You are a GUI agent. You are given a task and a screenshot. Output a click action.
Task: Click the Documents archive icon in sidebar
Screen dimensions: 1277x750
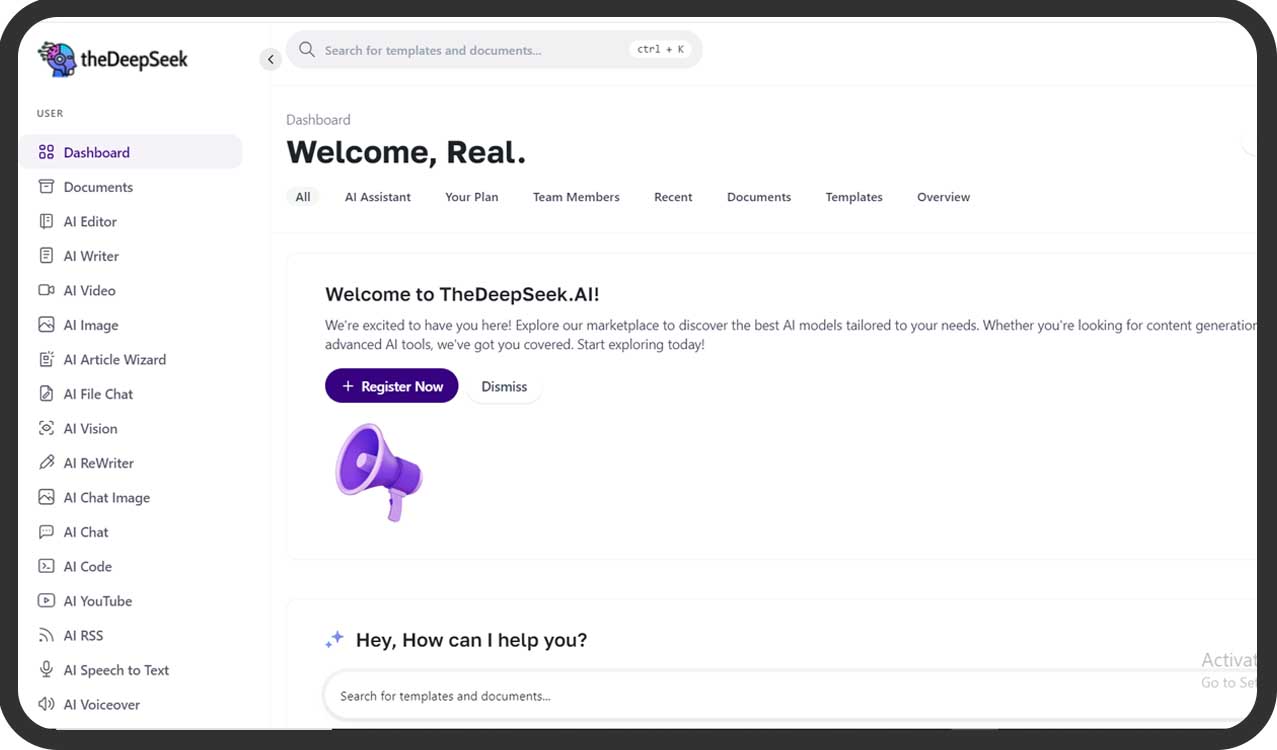46,187
